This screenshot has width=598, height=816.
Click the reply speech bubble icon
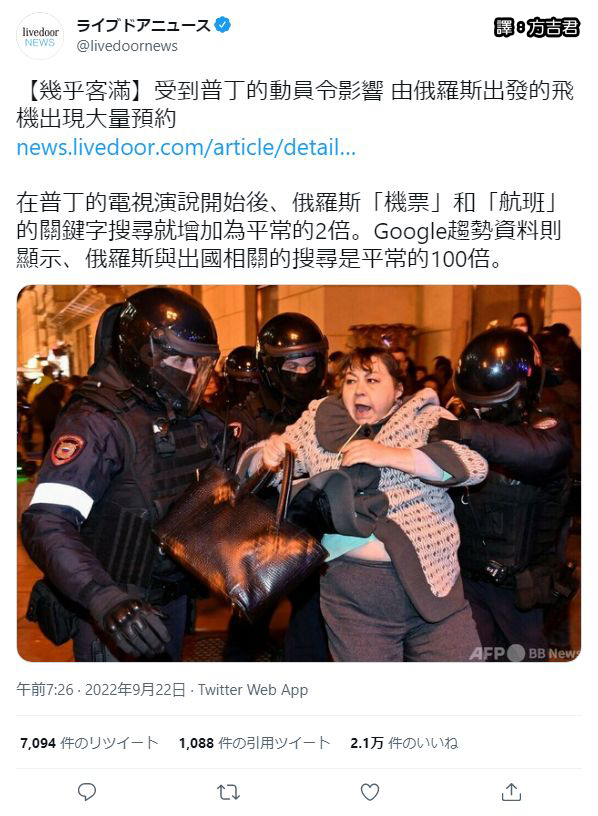coord(87,792)
